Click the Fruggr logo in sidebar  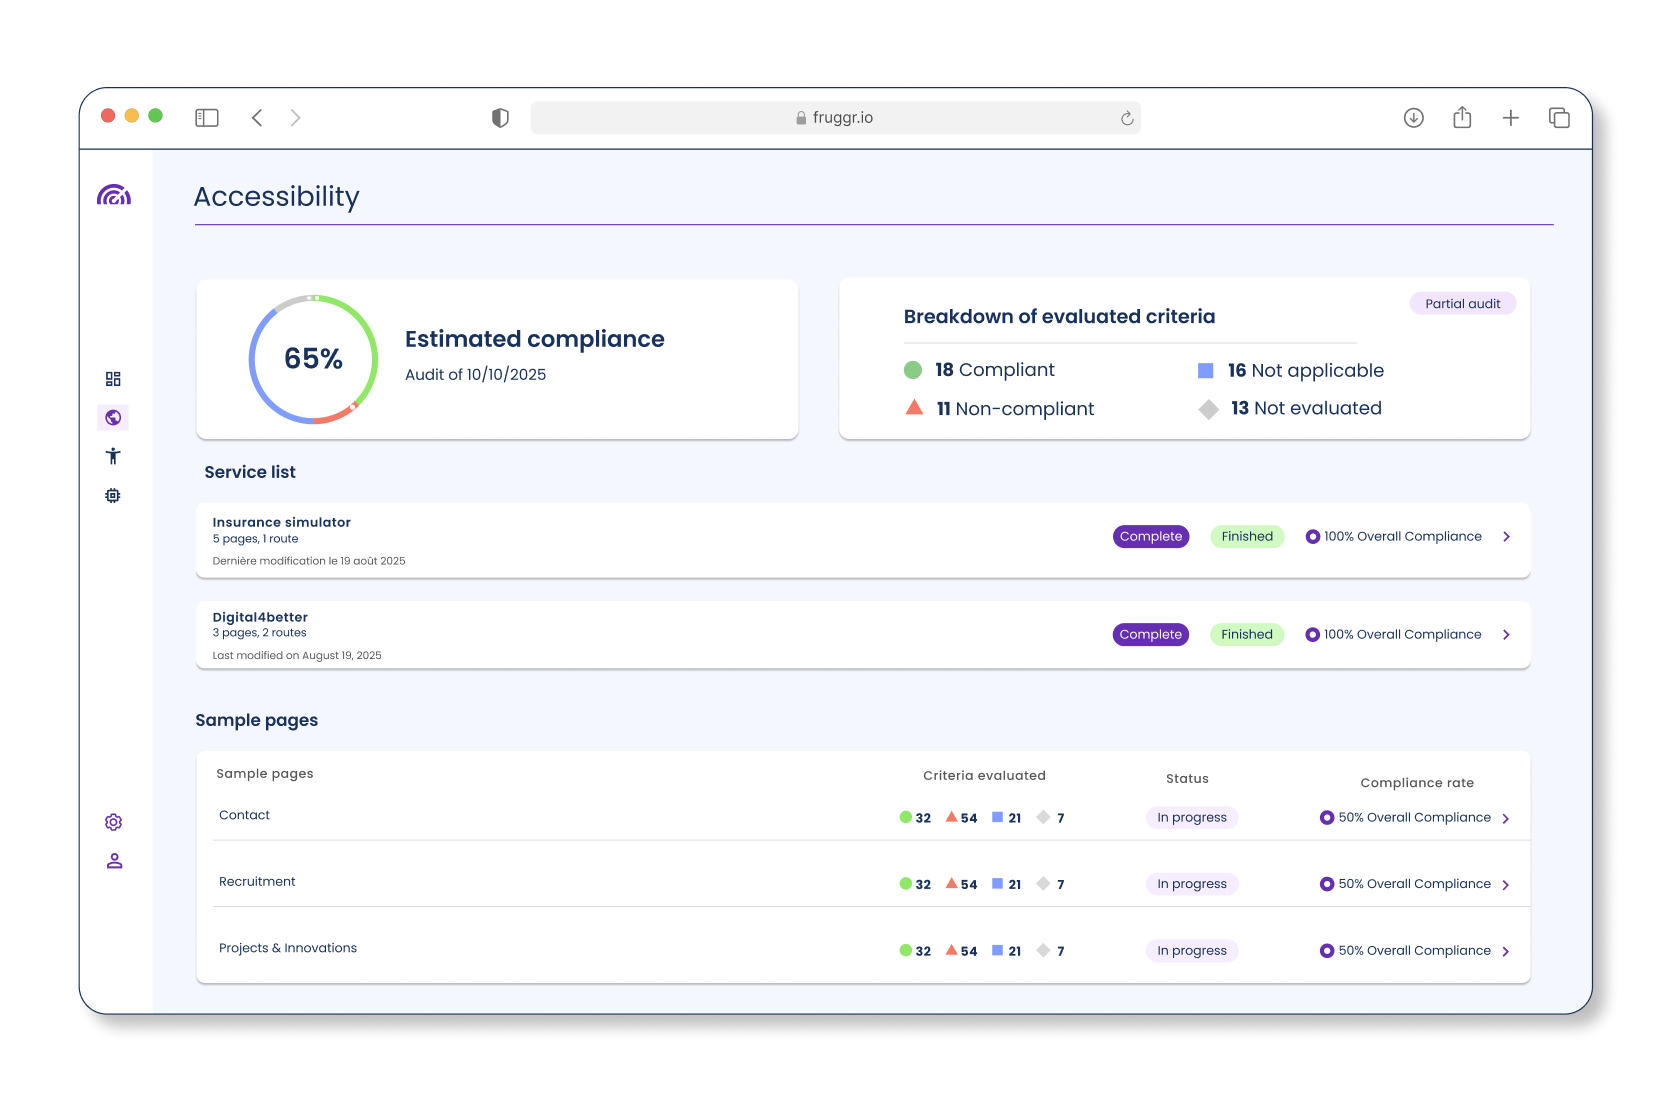click(114, 195)
